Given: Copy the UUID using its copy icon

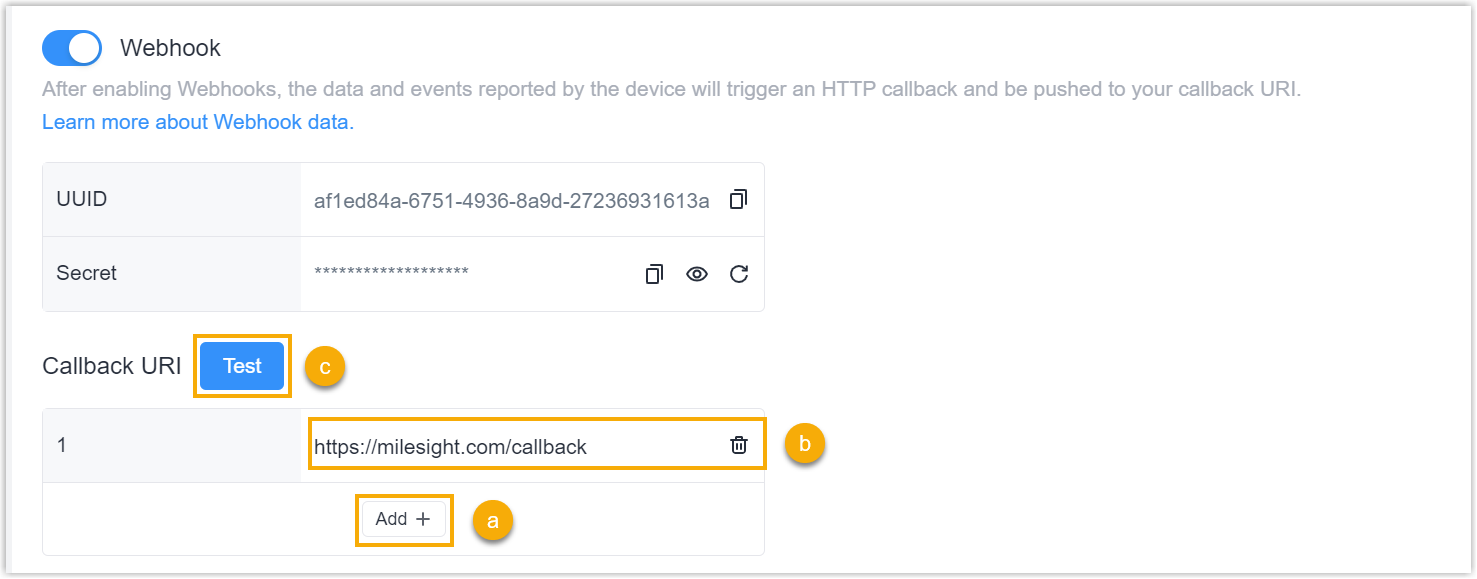Looking at the screenshot, I should click(738, 200).
